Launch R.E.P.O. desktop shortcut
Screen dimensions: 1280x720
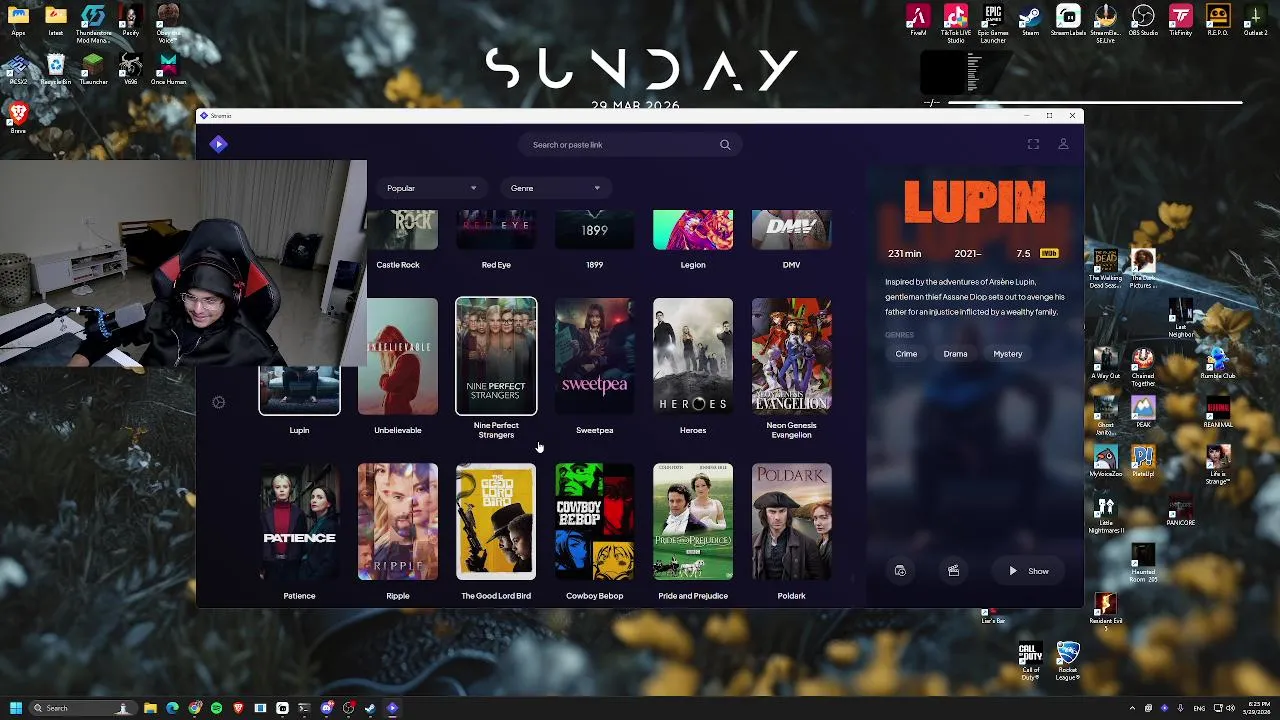1218,20
